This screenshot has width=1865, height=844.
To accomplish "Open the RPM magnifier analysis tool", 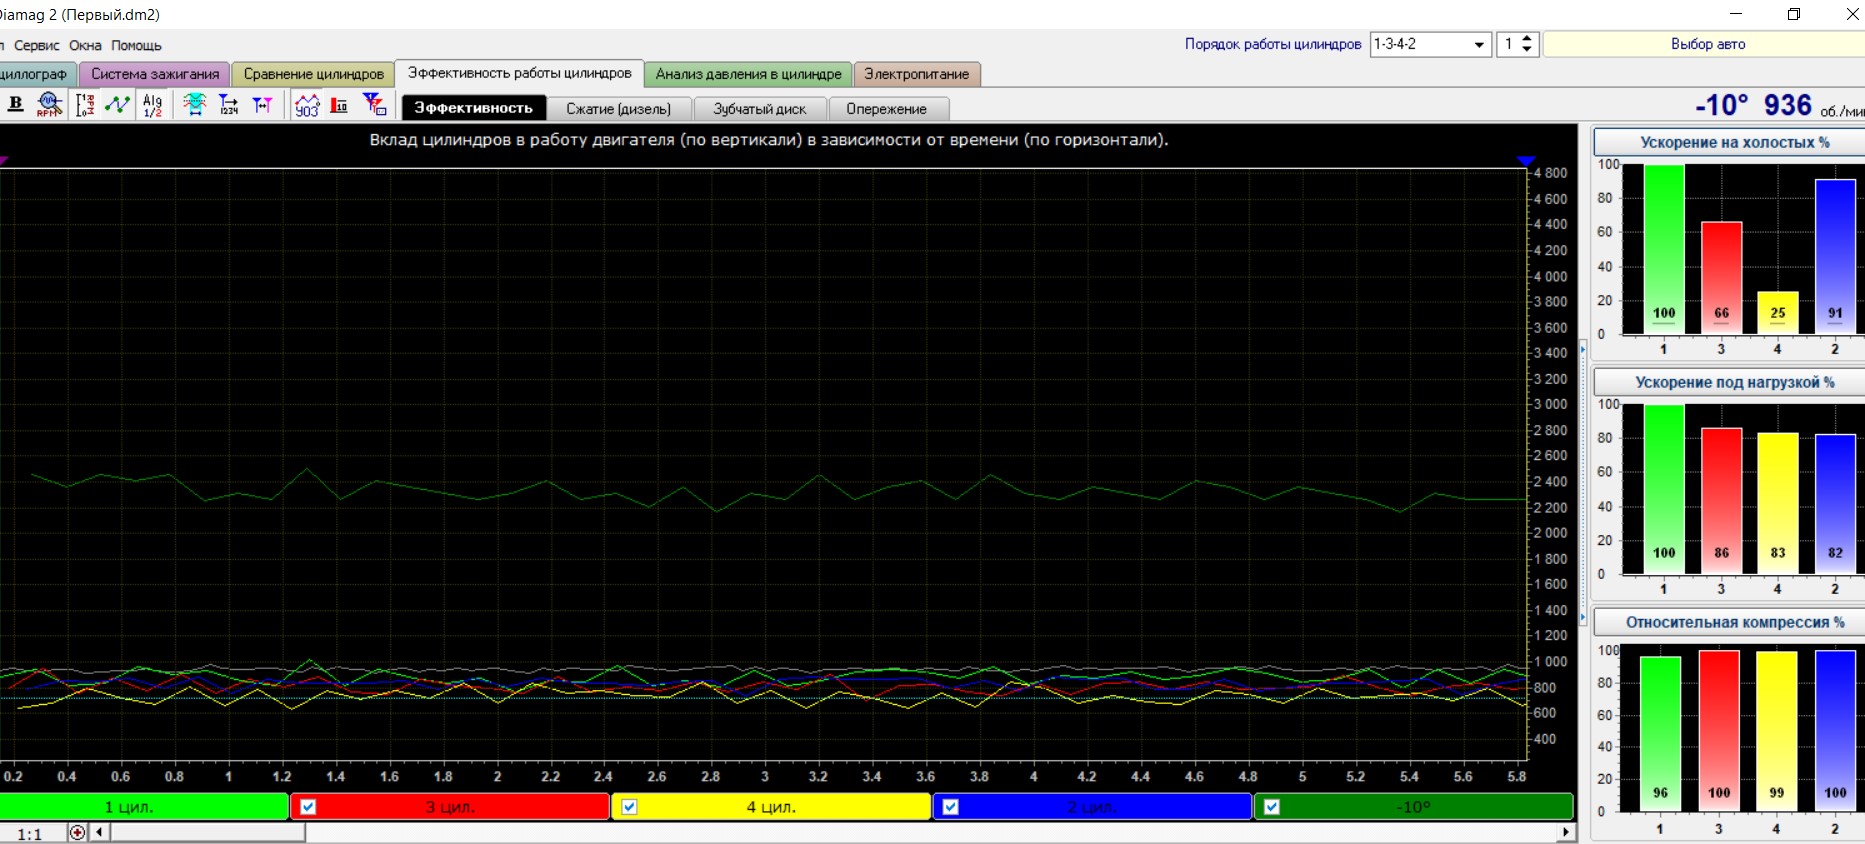I will pyautogui.click(x=49, y=104).
